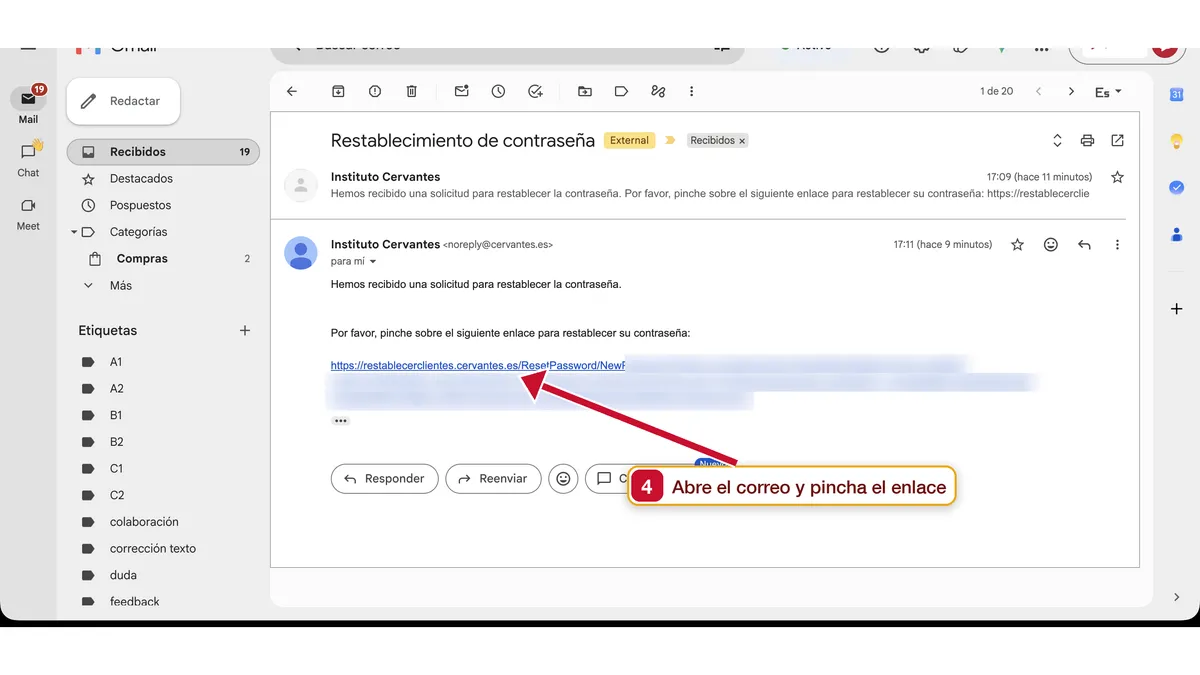Click the External badge on the subject

coord(629,141)
